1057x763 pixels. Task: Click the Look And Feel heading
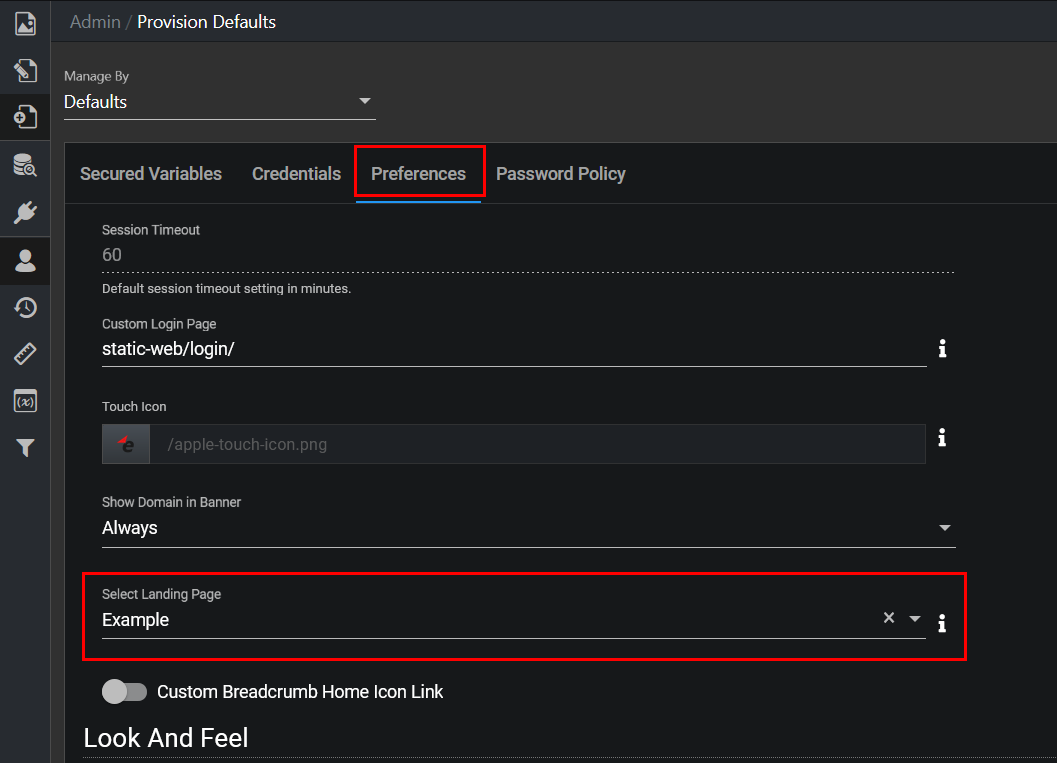166,738
